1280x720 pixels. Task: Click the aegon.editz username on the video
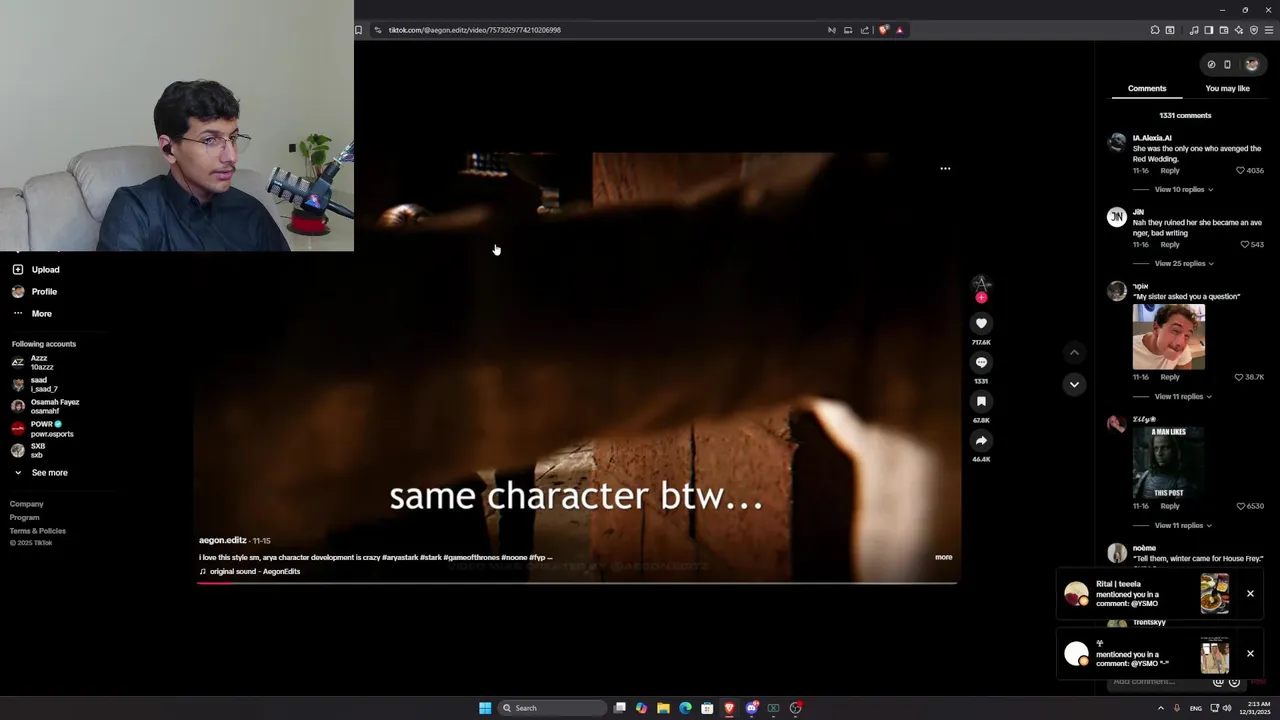[x=222, y=540]
